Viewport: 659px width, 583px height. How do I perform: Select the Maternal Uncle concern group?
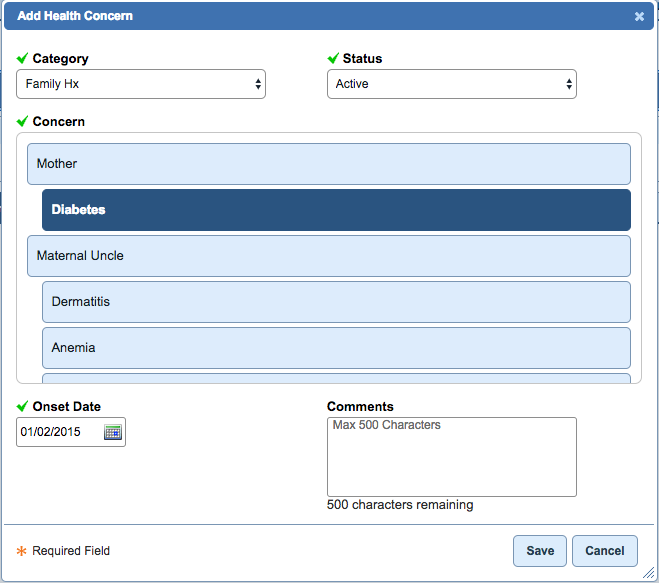[328, 256]
